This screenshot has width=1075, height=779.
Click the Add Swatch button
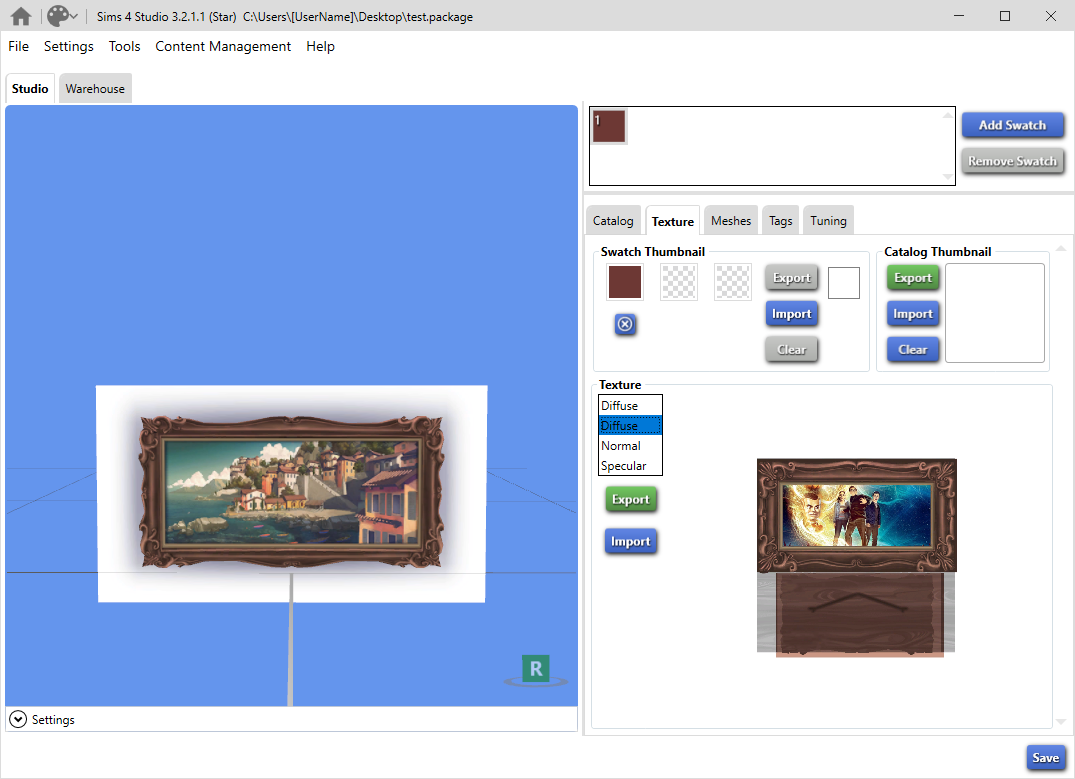(x=1013, y=125)
